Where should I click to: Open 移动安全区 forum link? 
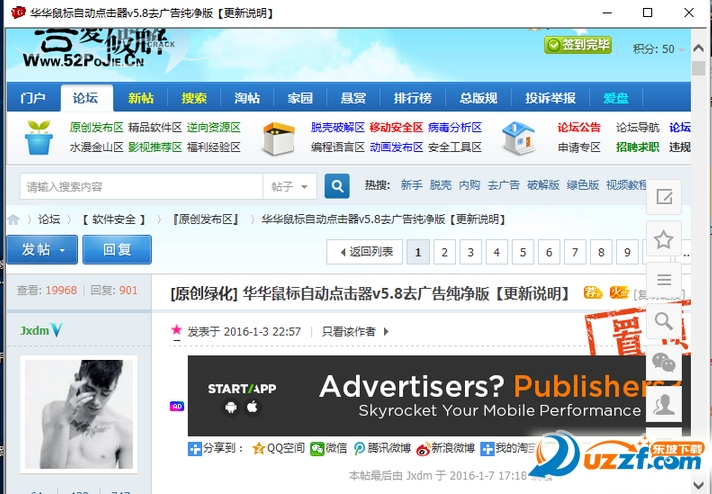pyautogui.click(x=396, y=128)
